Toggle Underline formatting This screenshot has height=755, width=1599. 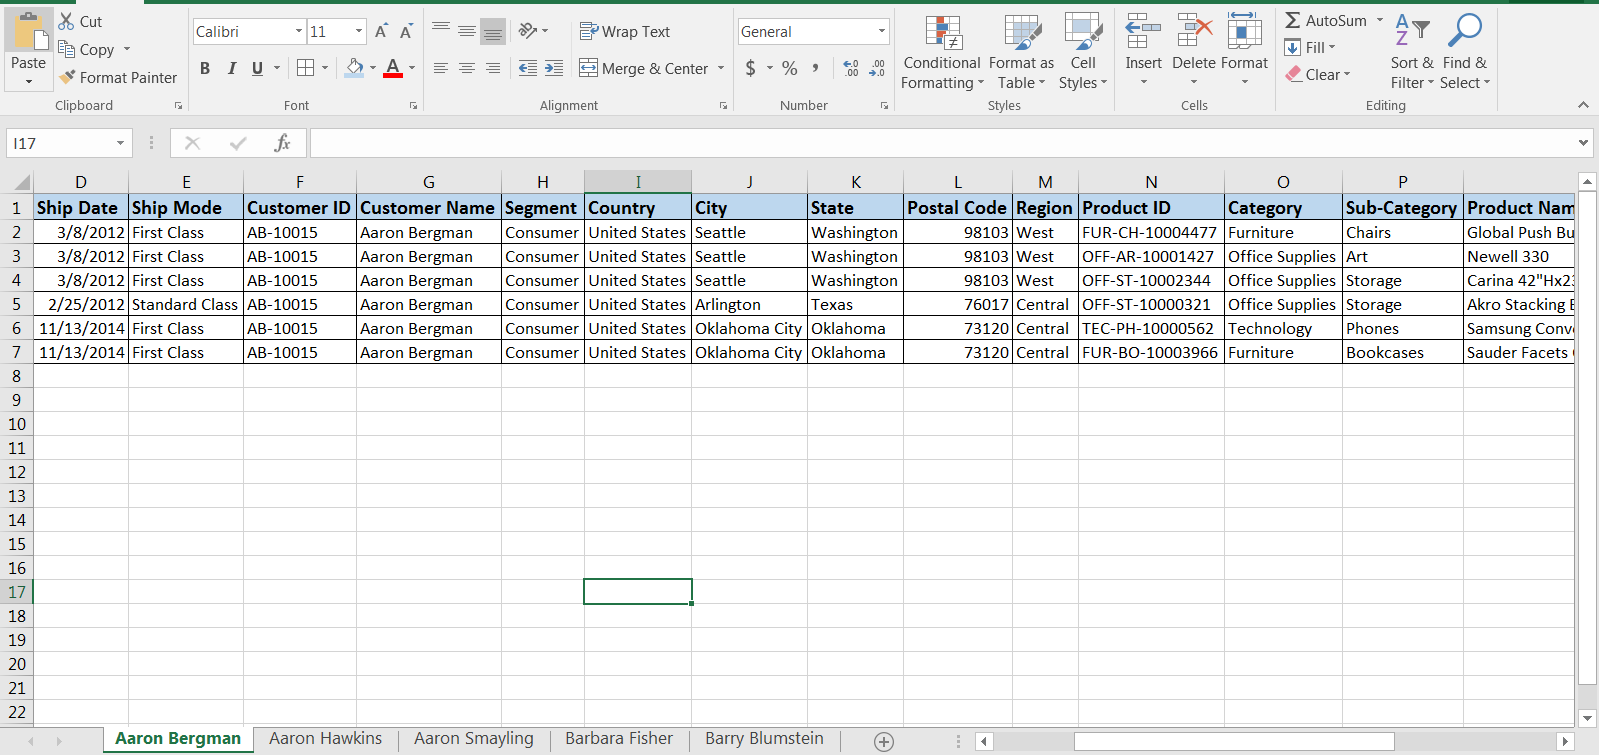pyautogui.click(x=258, y=68)
